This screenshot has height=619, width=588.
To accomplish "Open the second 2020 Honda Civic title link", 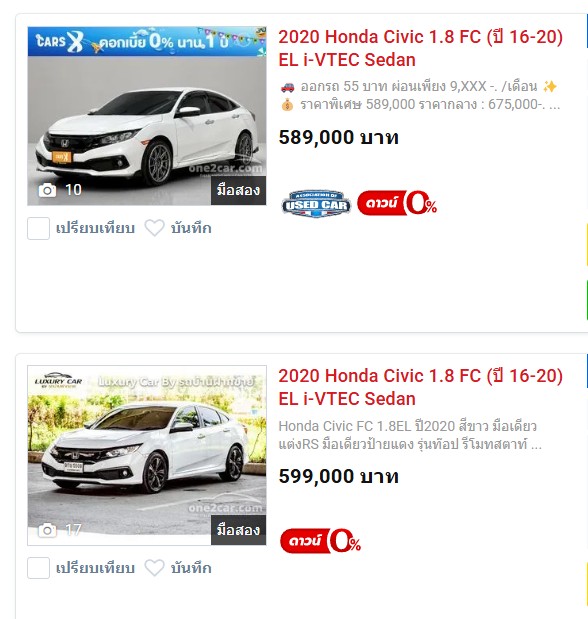I will pos(420,387).
